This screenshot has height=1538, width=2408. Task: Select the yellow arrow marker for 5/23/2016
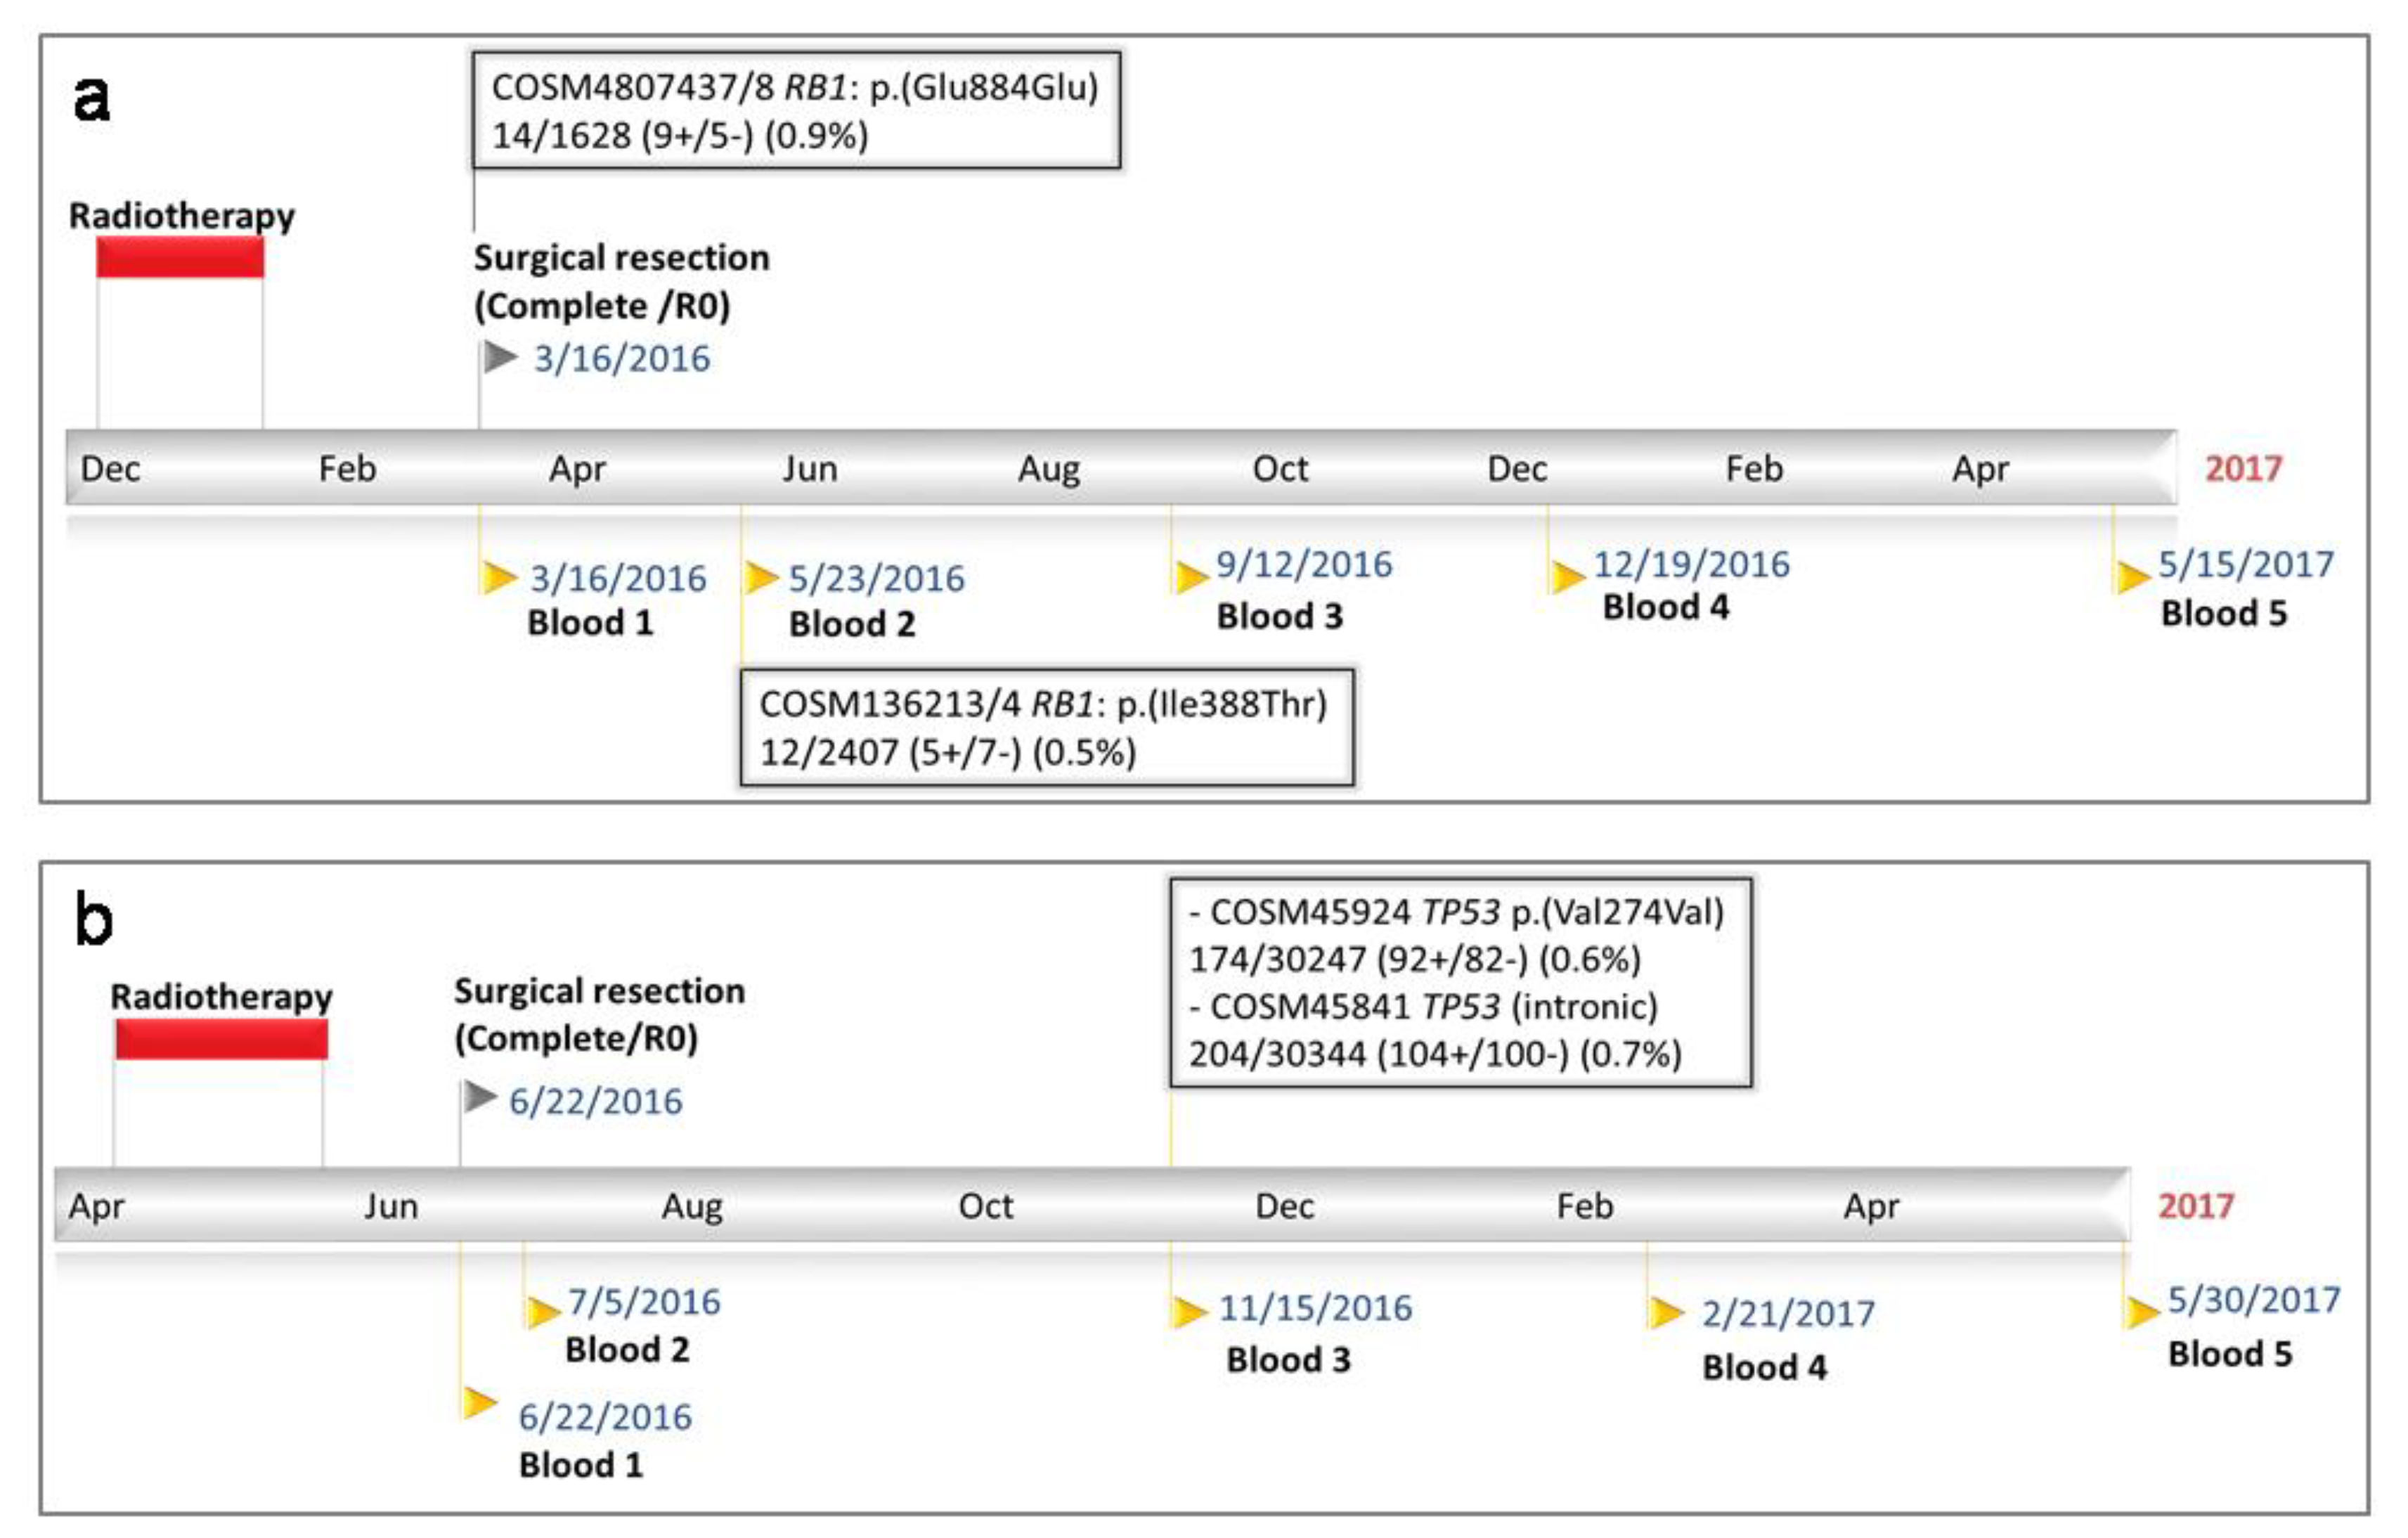pos(761,577)
